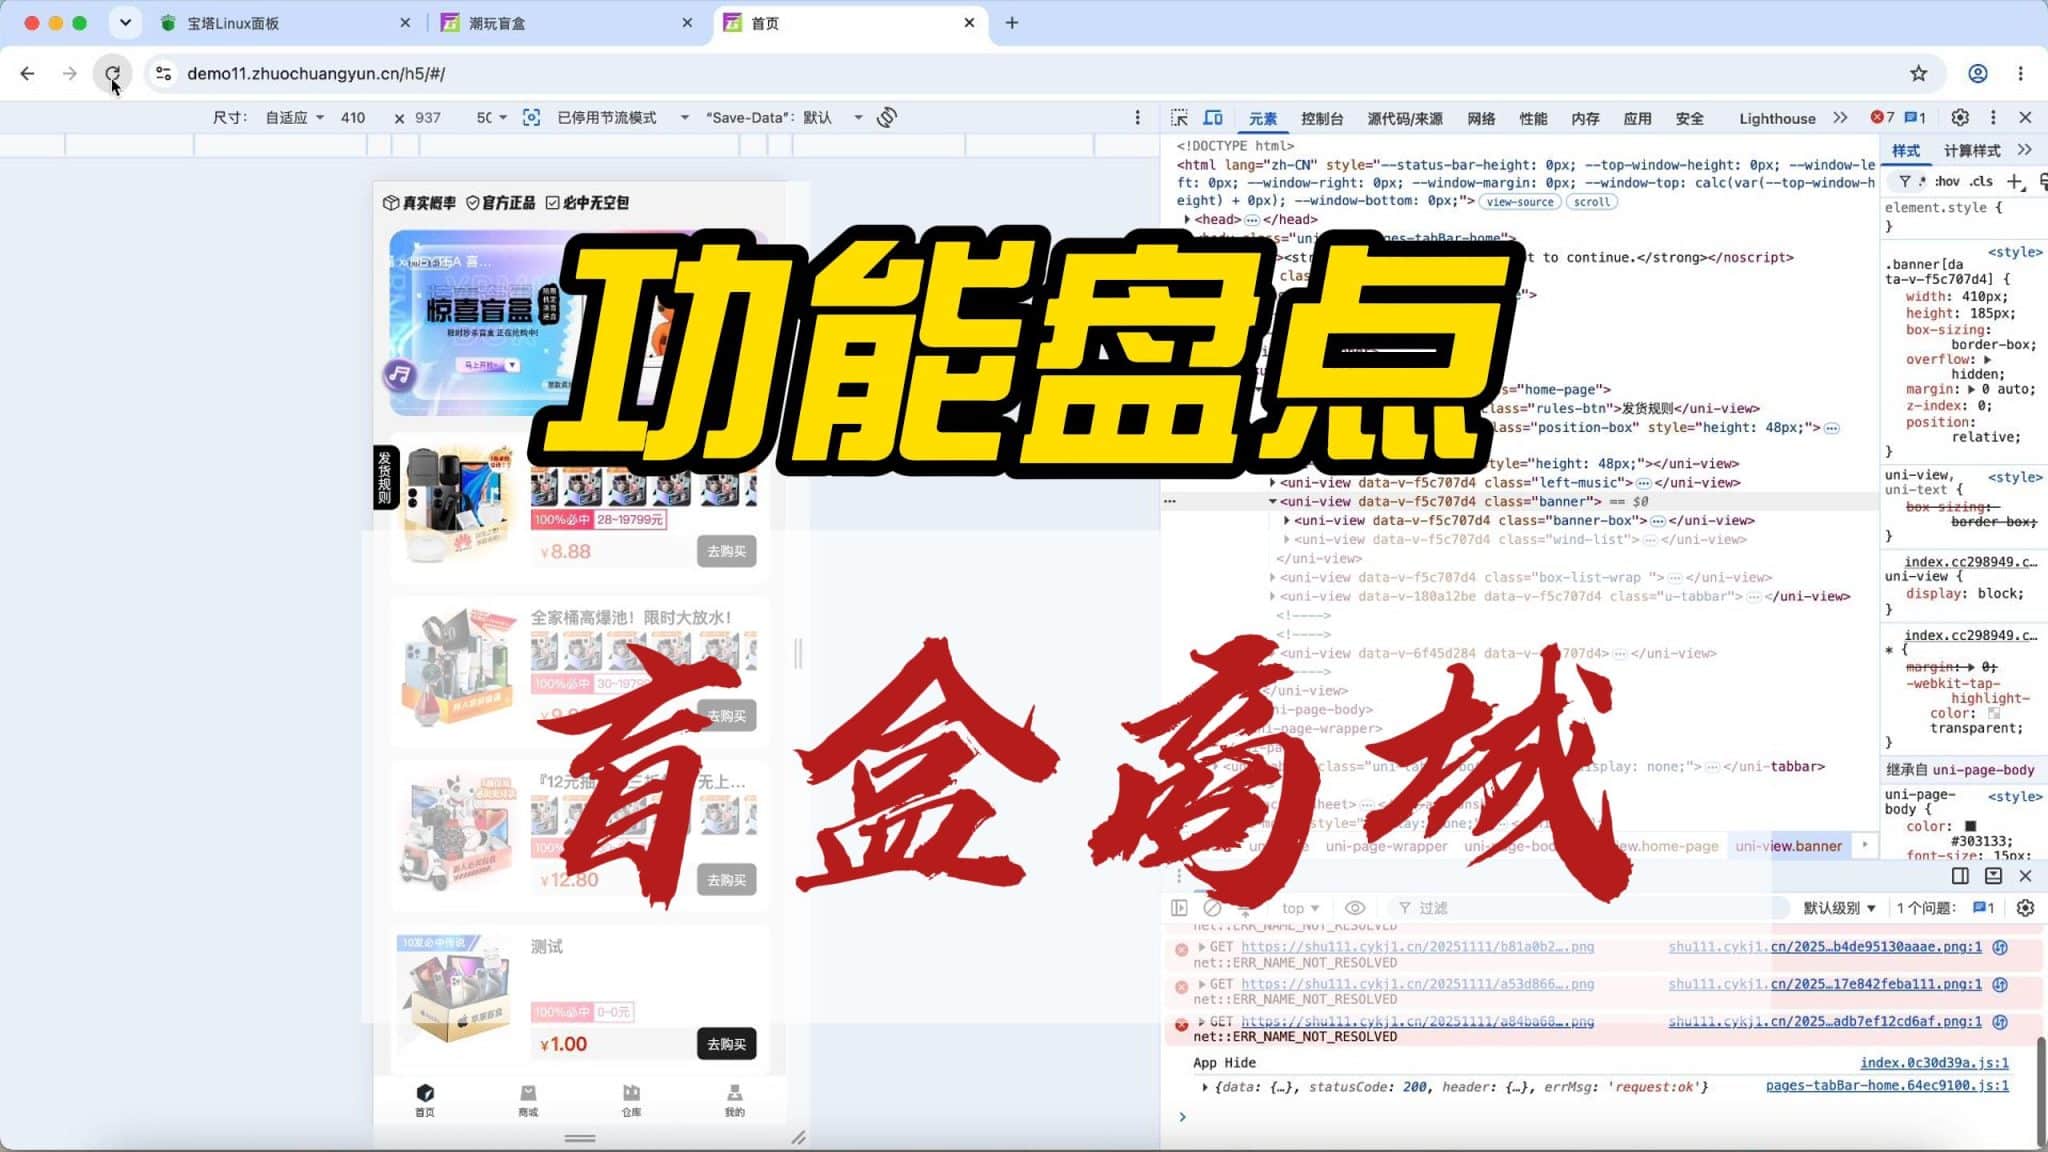
Task: Switch to the 潮玩盲盒 browser tab
Action: (565, 23)
